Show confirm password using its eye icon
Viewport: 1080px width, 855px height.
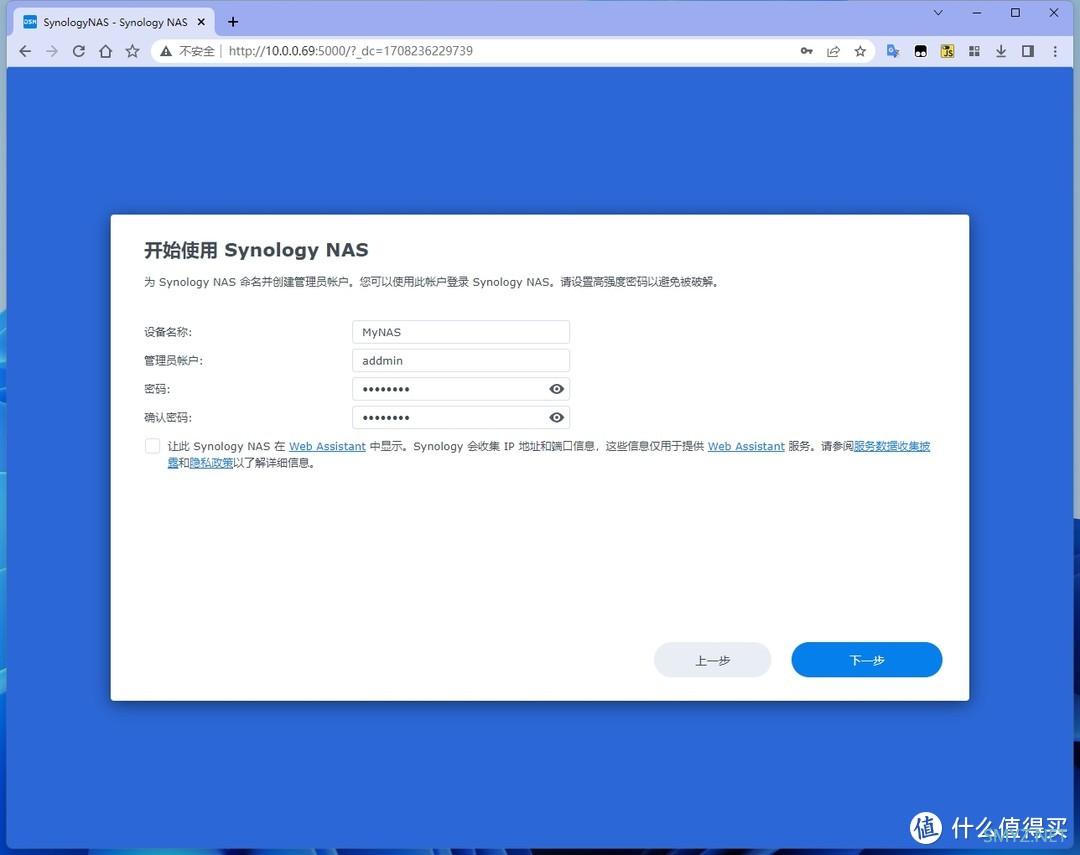click(557, 418)
